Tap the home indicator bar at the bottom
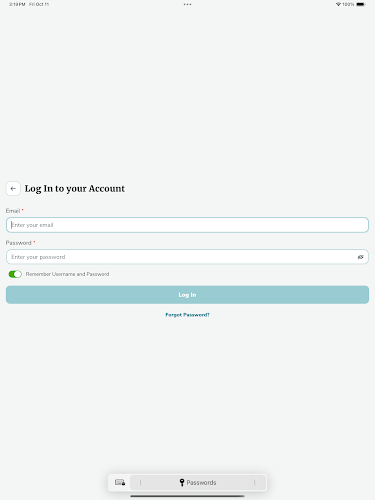This screenshot has width=375, height=500. [x=187, y=496]
